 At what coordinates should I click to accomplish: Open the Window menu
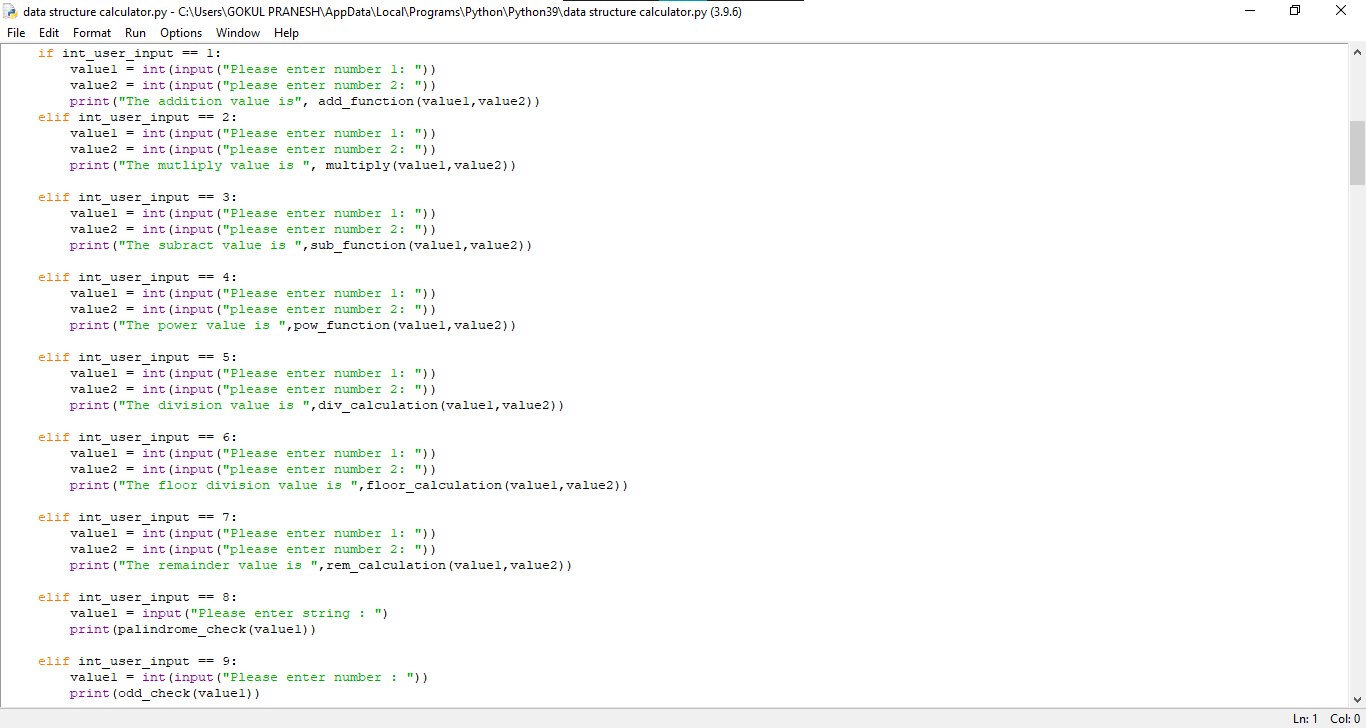(x=238, y=33)
